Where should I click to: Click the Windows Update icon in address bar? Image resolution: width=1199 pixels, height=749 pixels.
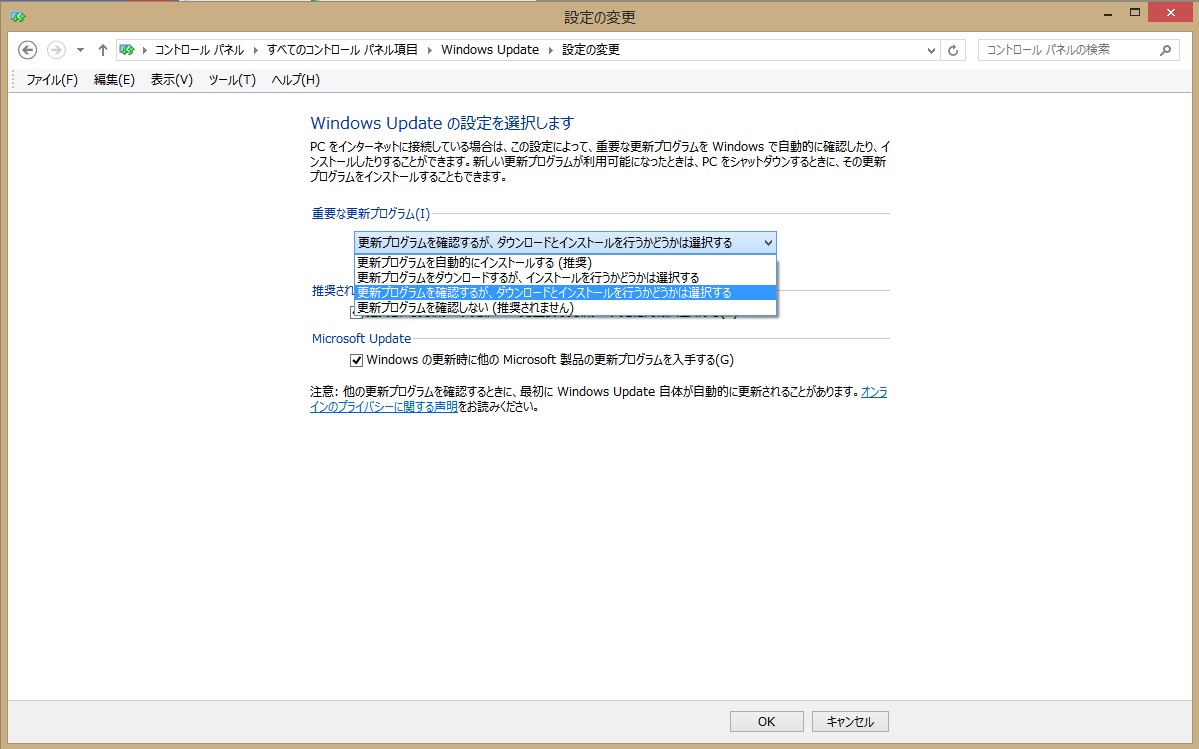pos(127,50)
